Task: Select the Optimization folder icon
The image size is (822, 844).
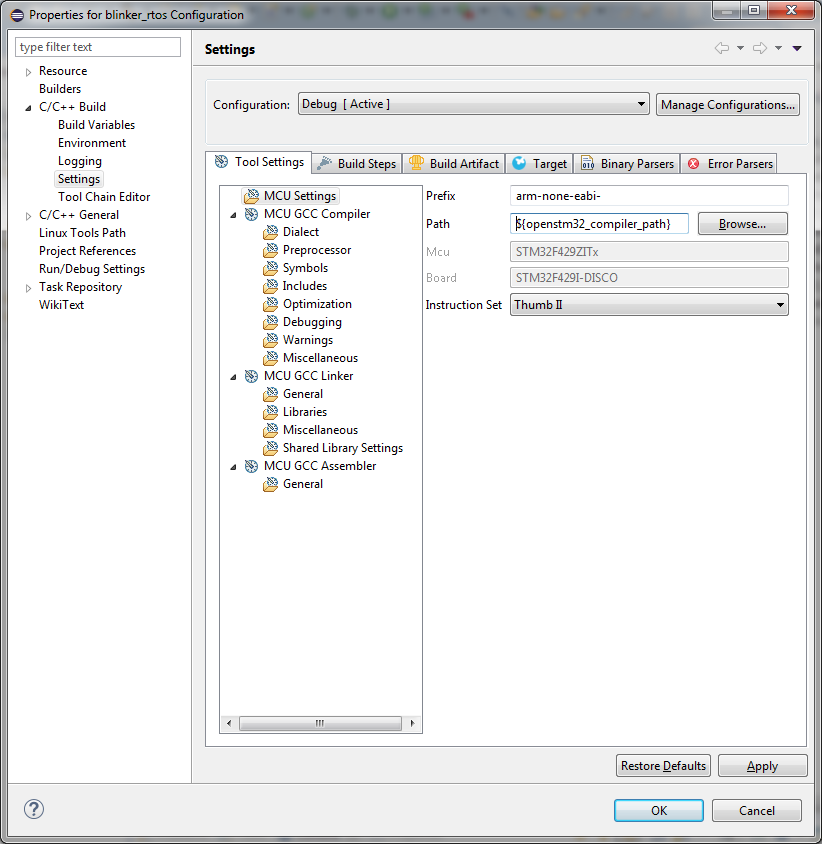Action: pos(270,304)
